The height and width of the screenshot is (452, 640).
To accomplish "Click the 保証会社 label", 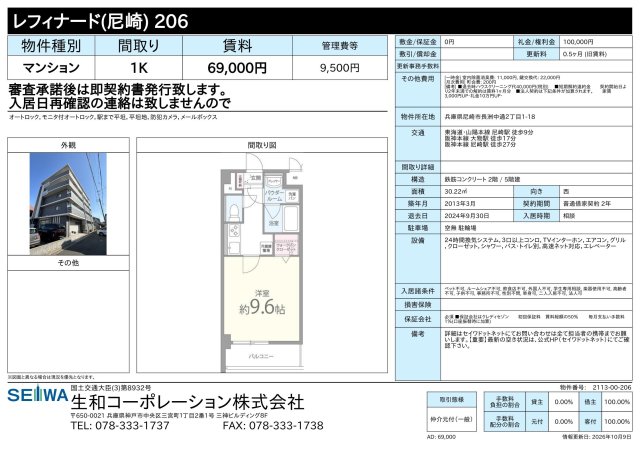I will 418,319.
